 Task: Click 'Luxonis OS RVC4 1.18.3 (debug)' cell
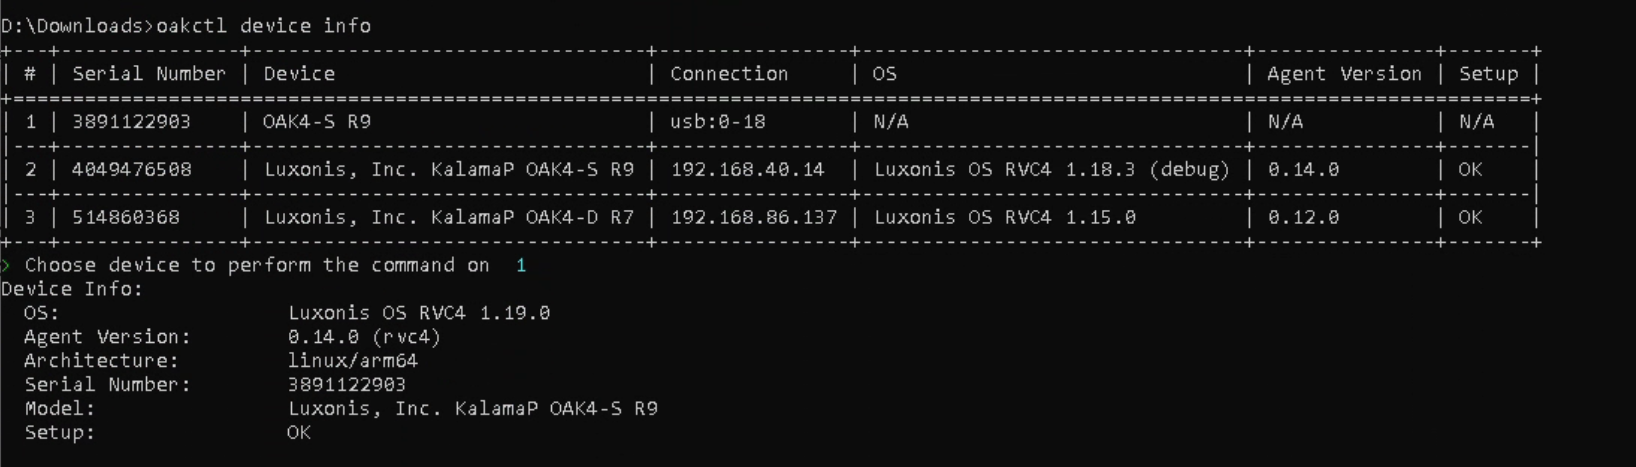pos(1051,169)
